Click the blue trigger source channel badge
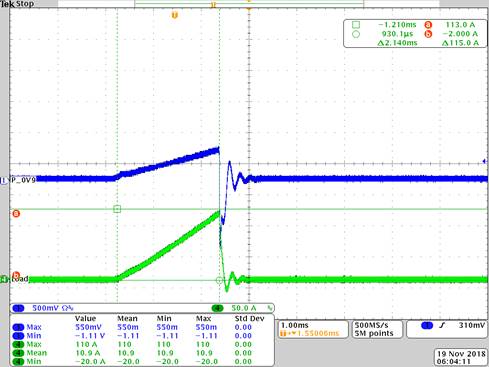This screenshot has width=489, height=367. [x=427, y=325]
